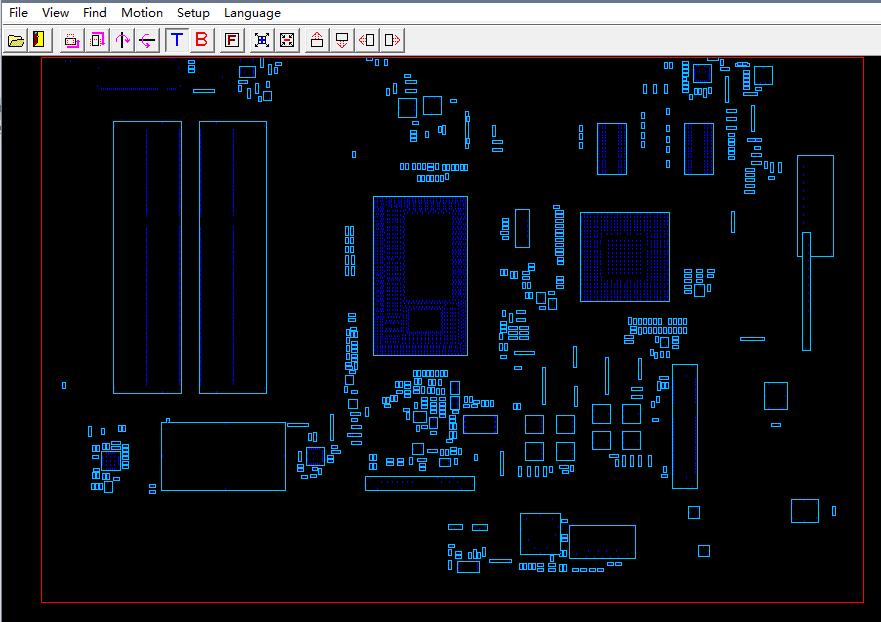The width and height of the screenshot is (881, 622).
Task: Open the Setup menu
Action: [193, 12]
